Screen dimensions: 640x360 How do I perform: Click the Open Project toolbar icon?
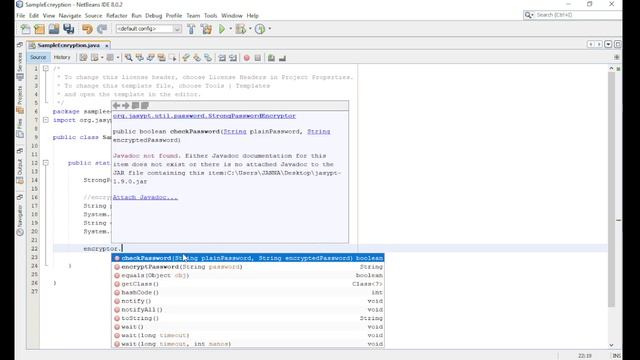coord(54,29)
